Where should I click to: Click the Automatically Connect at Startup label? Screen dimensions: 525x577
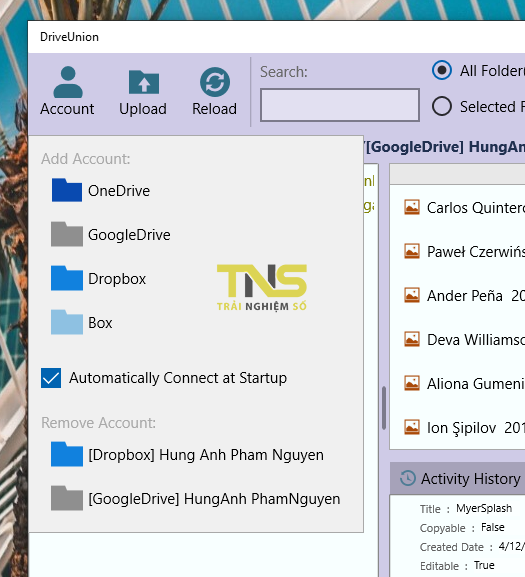[x=178, y=378]
